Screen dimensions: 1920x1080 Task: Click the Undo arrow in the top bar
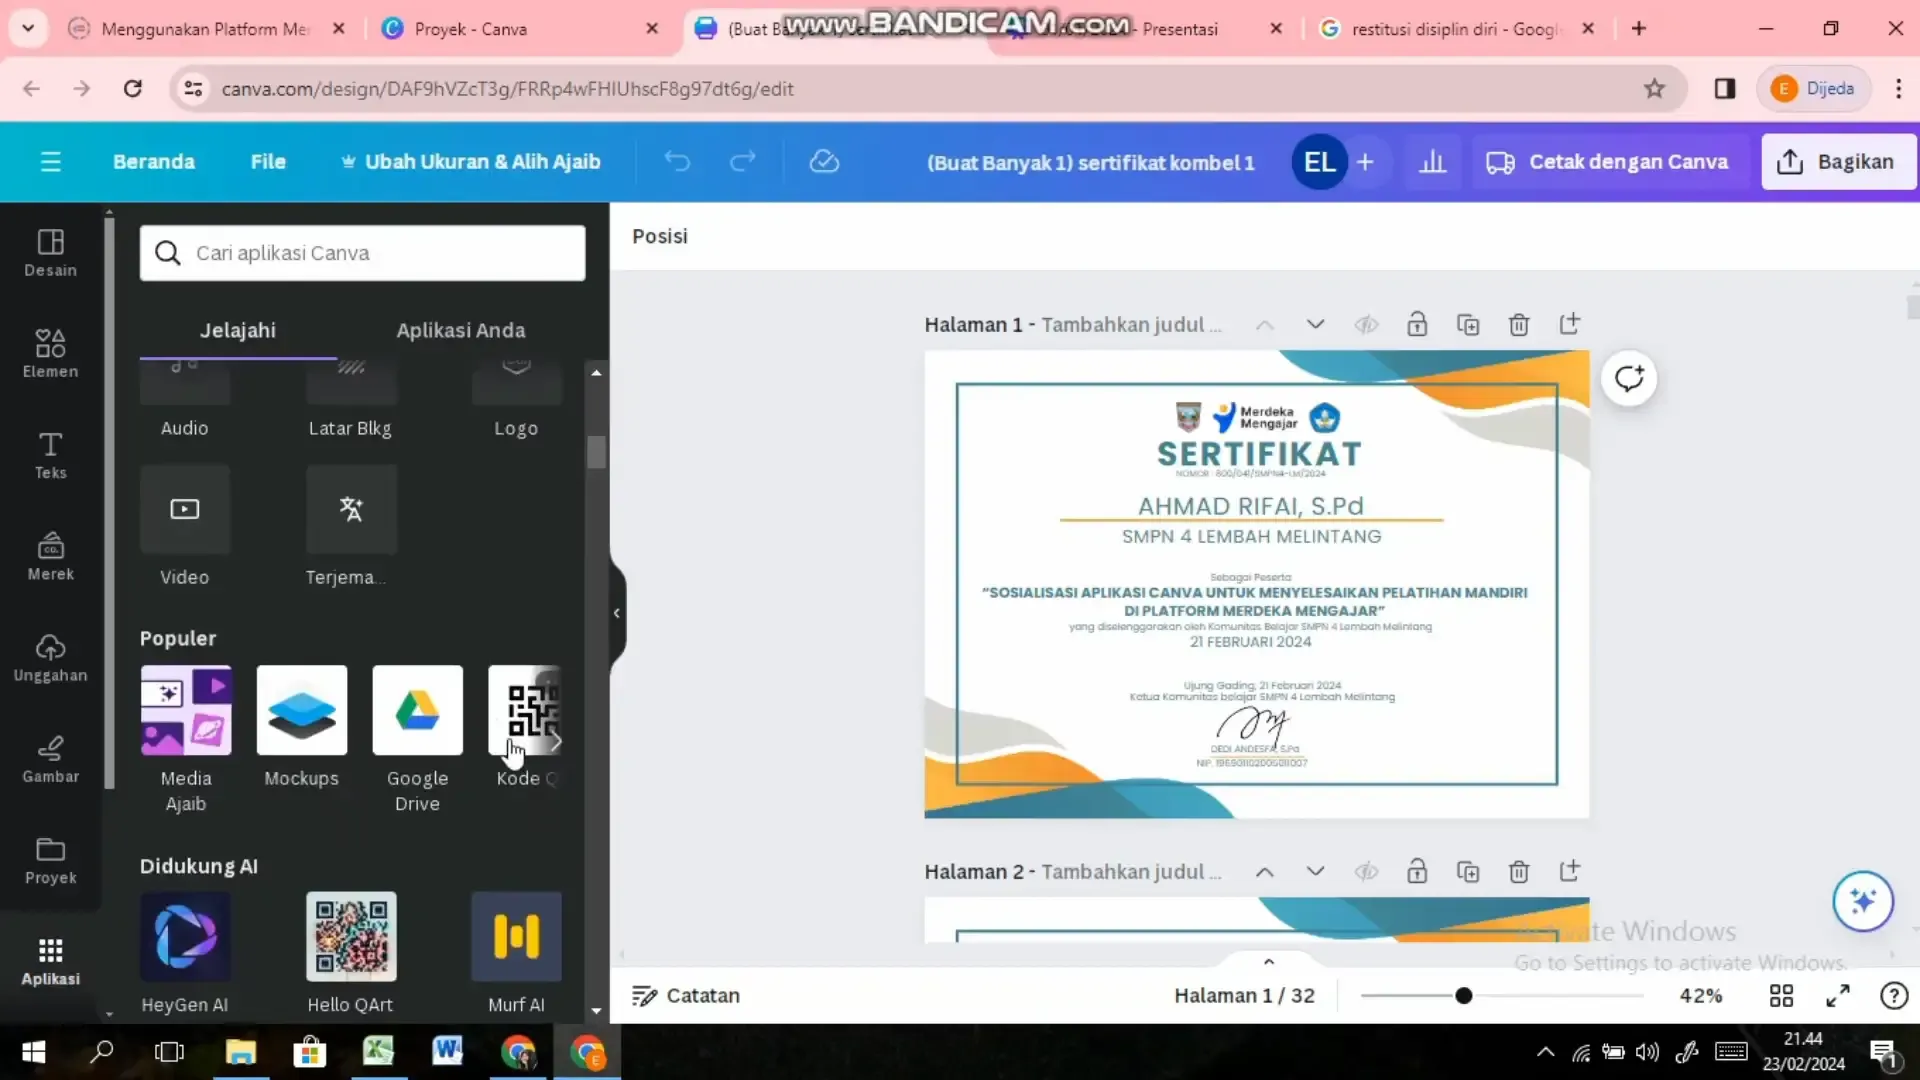pyautogui.click(x=677, y=161)
